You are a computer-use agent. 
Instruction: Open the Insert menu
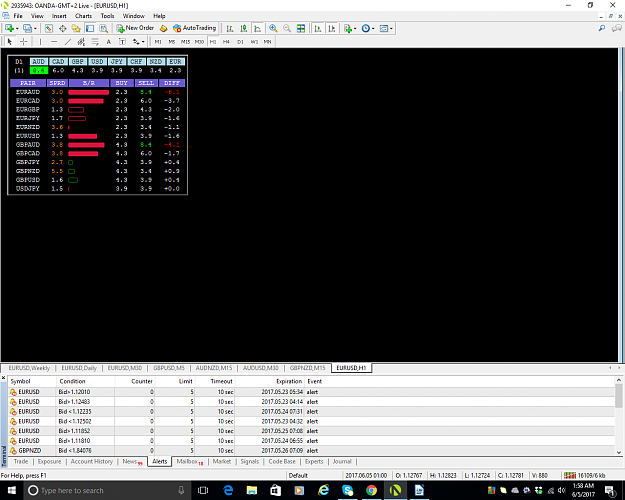coord(59,16)
